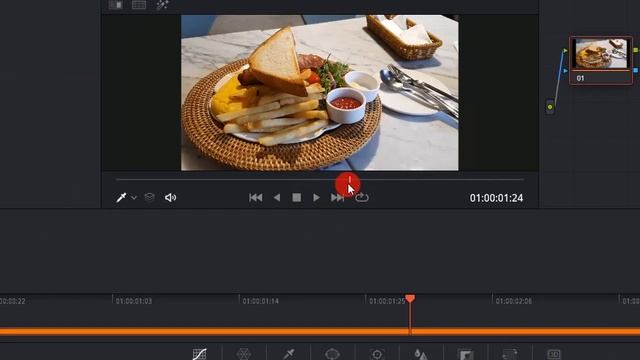Click the layers overlay icon beside the picker
The height and width of the screenshot is (360, 640).
tap(149, 198)
